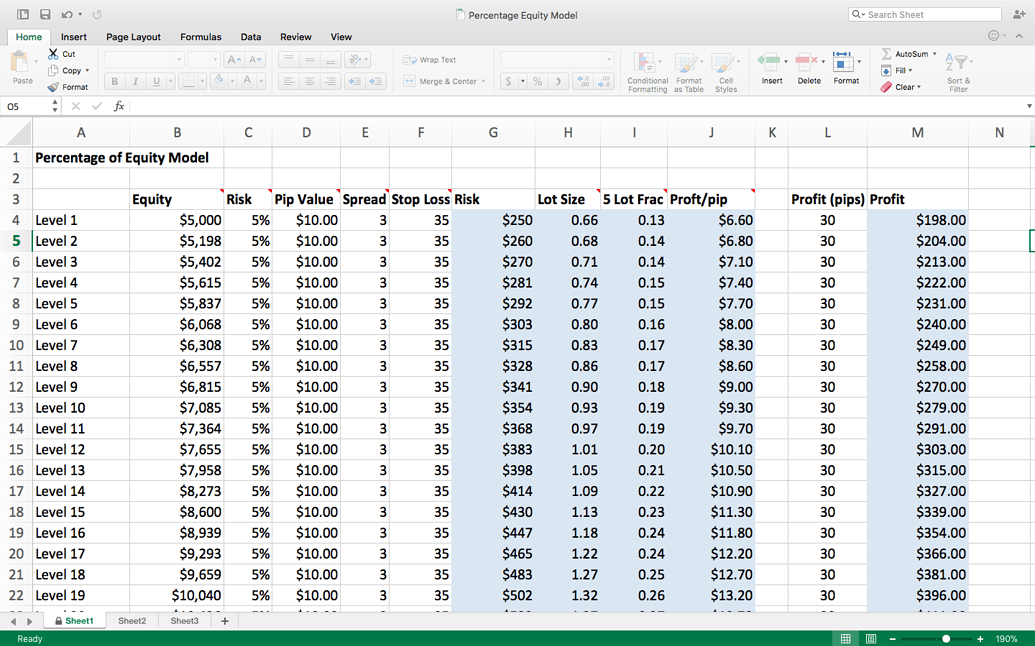Image resolution: width=1035 pixels, height=646 pixels.
Task: Select the Cut scissors icon
Action: (54, 54)
